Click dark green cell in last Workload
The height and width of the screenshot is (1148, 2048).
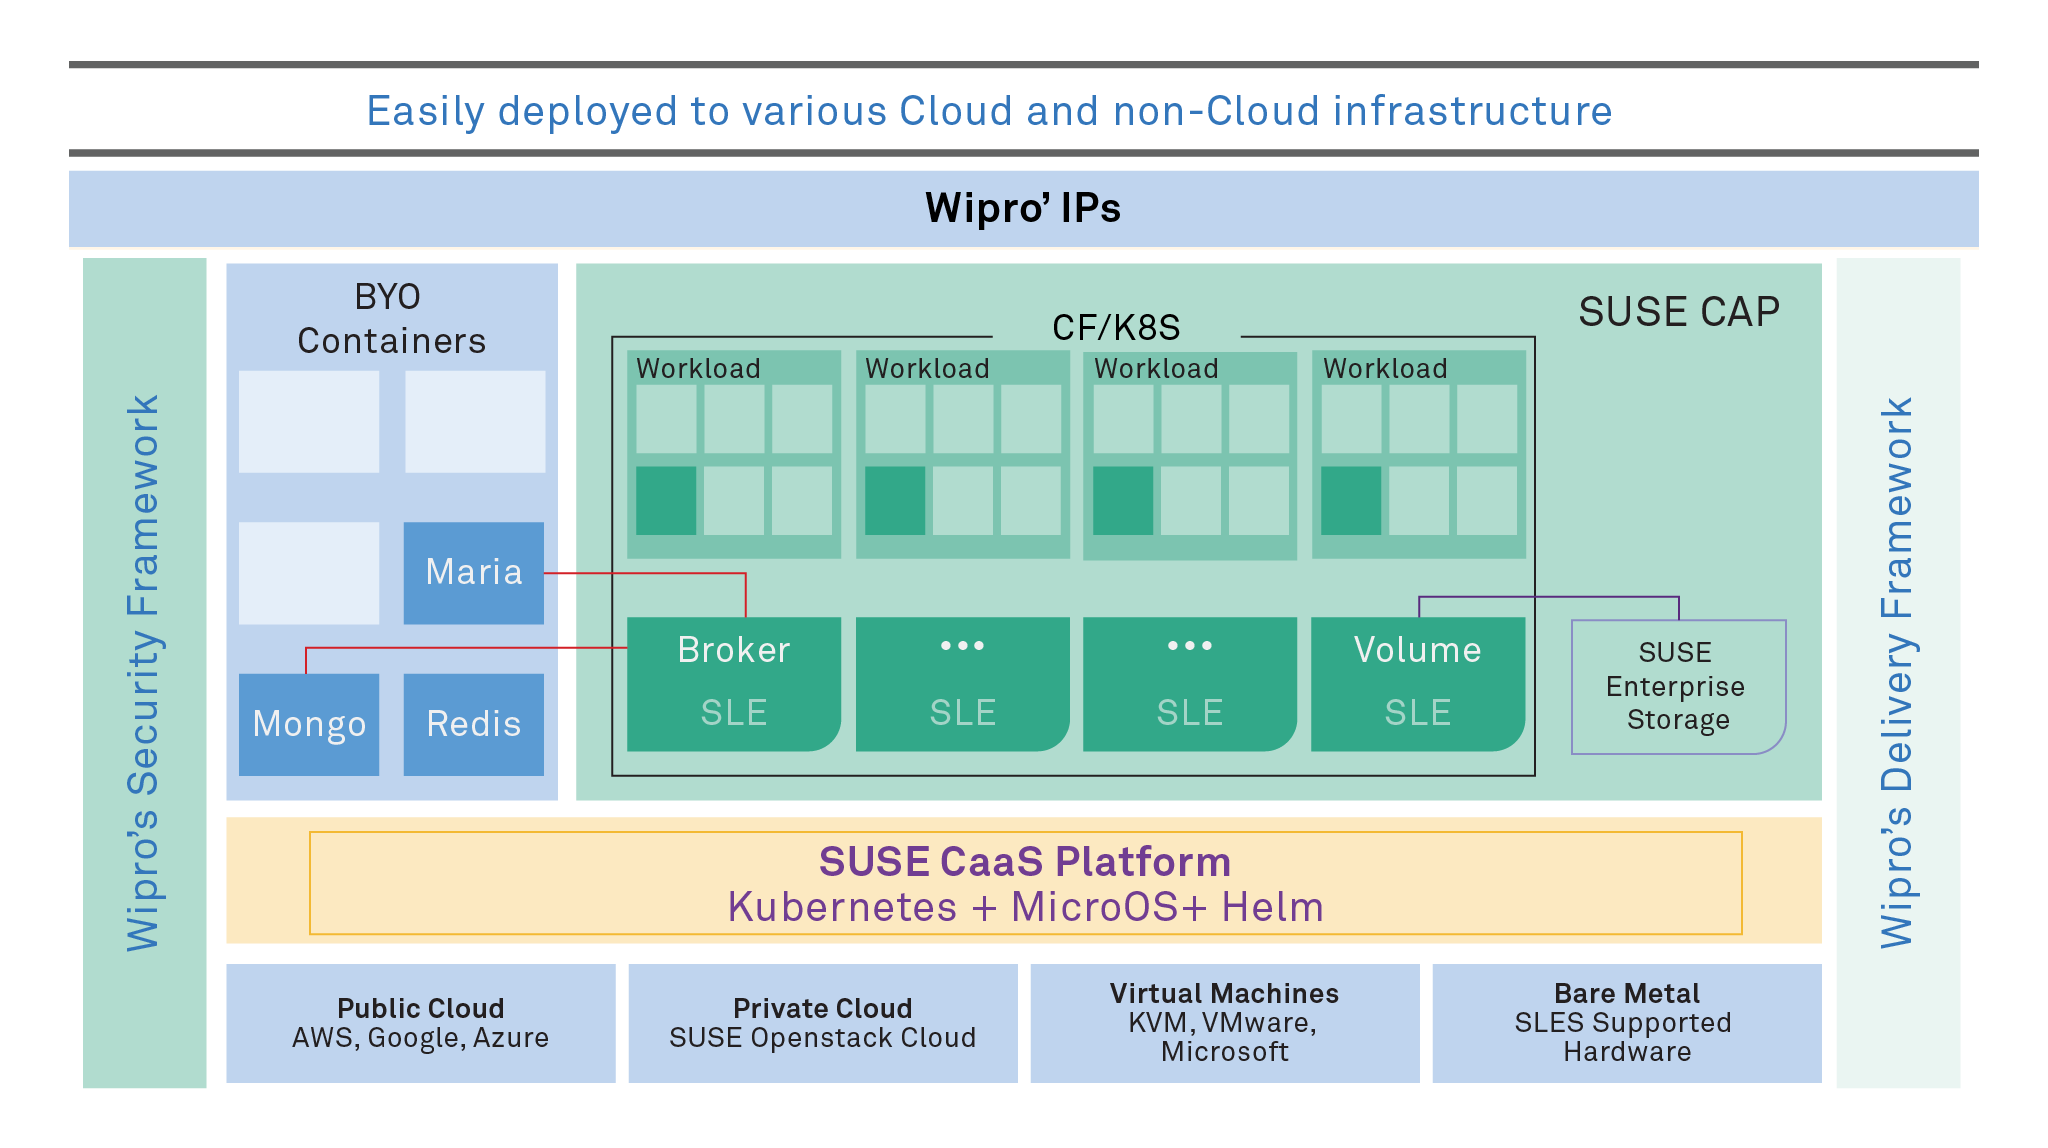1351,500
